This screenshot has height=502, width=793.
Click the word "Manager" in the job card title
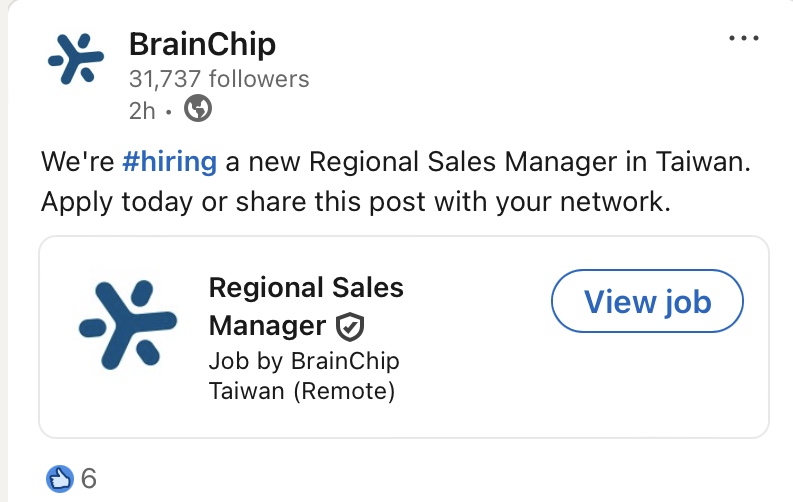click(x=267, y=326)
